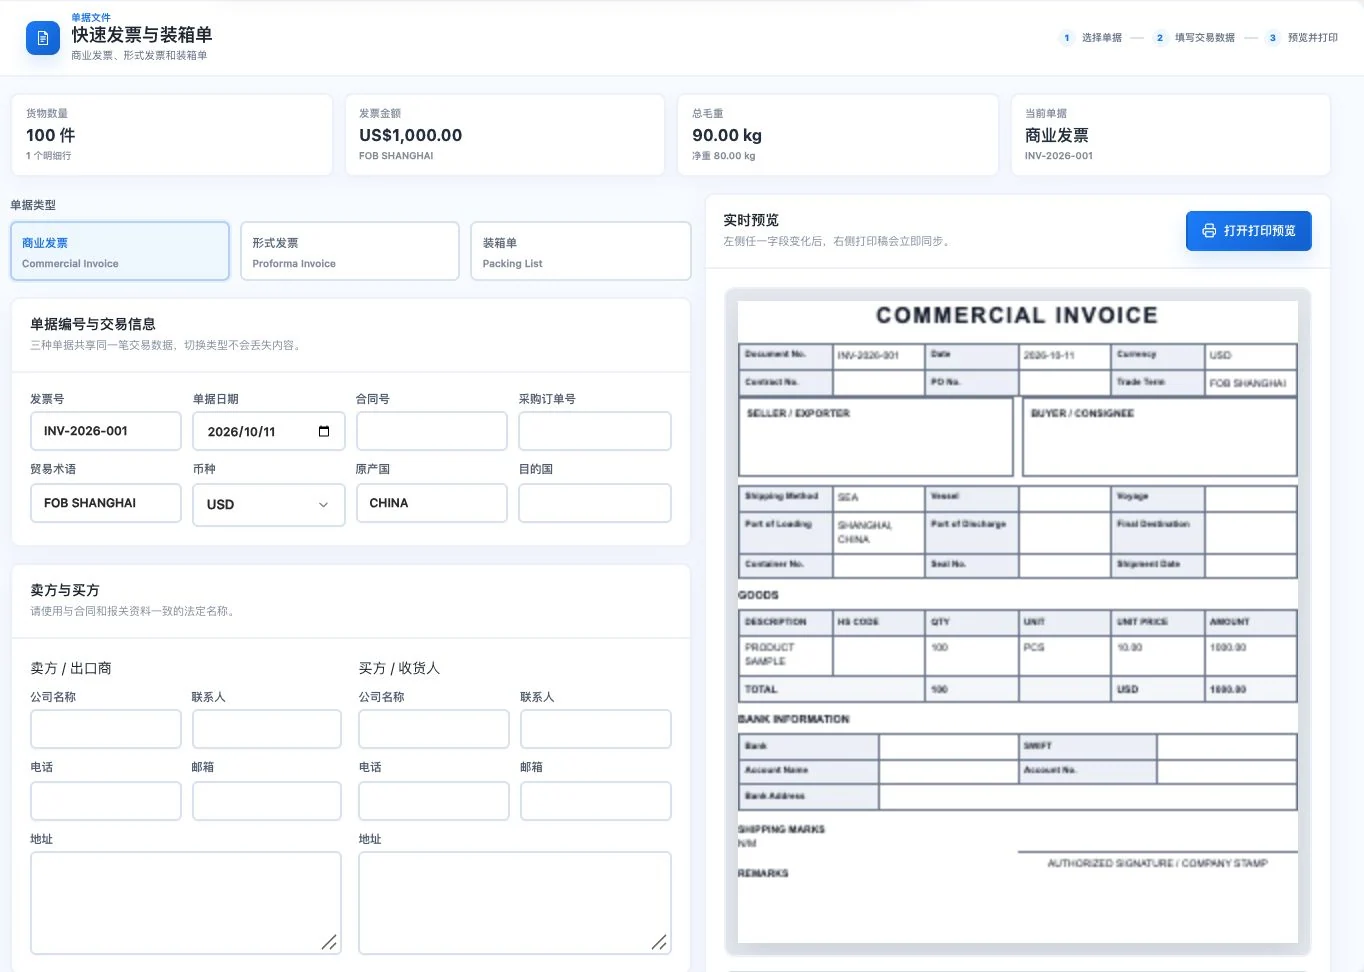Select the seller (卖方) 电话 field
1364x972 pixels.
pyautogui.click(x=106, y=801)
